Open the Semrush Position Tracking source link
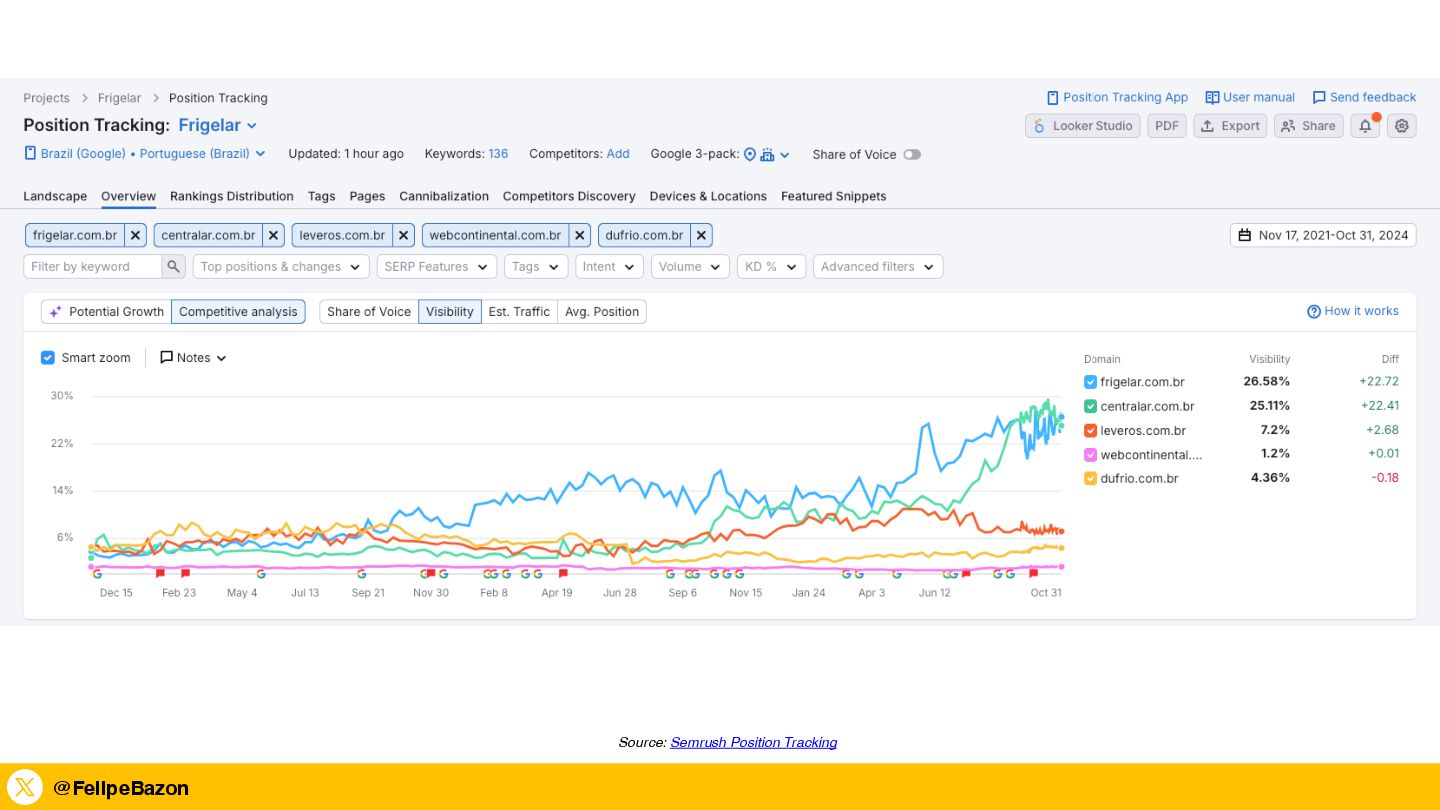This screenshot has width=1440, height=810. click(x=753, y=742)
